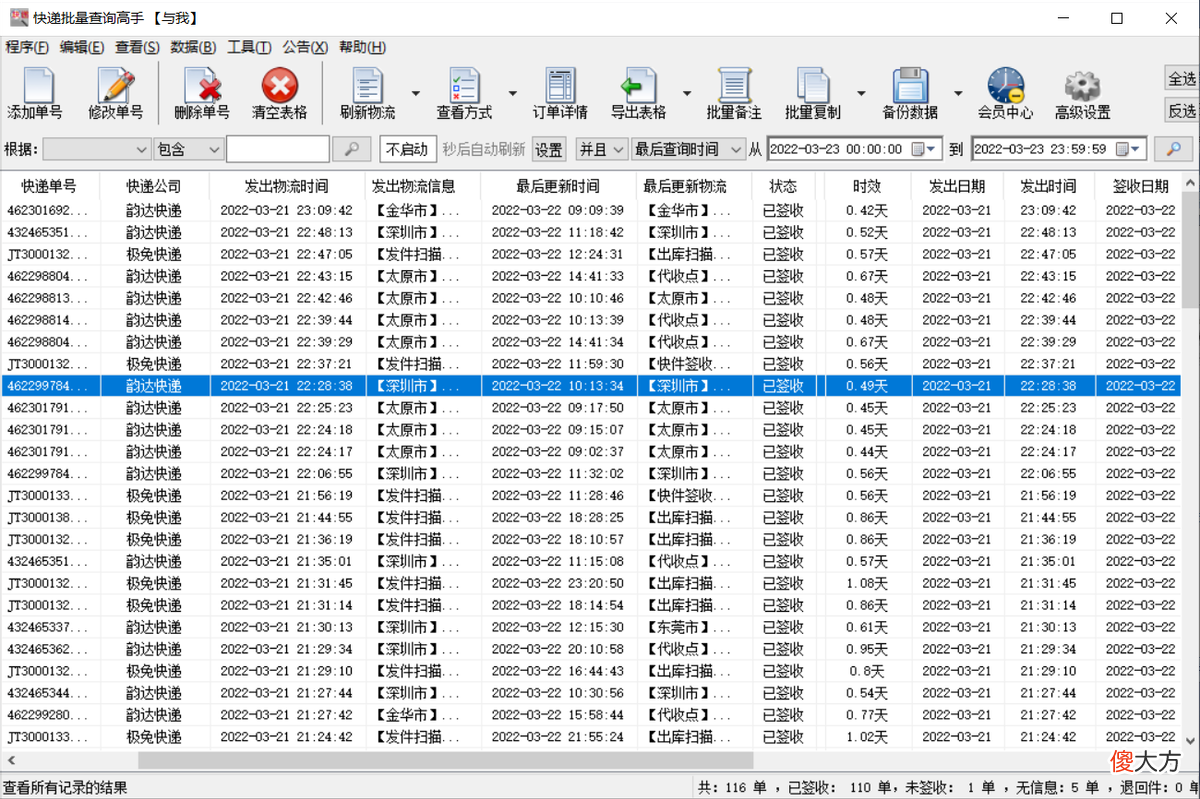Click the 1.02天 时效 cell
The image size is (1200, 799).
point(867,737)
